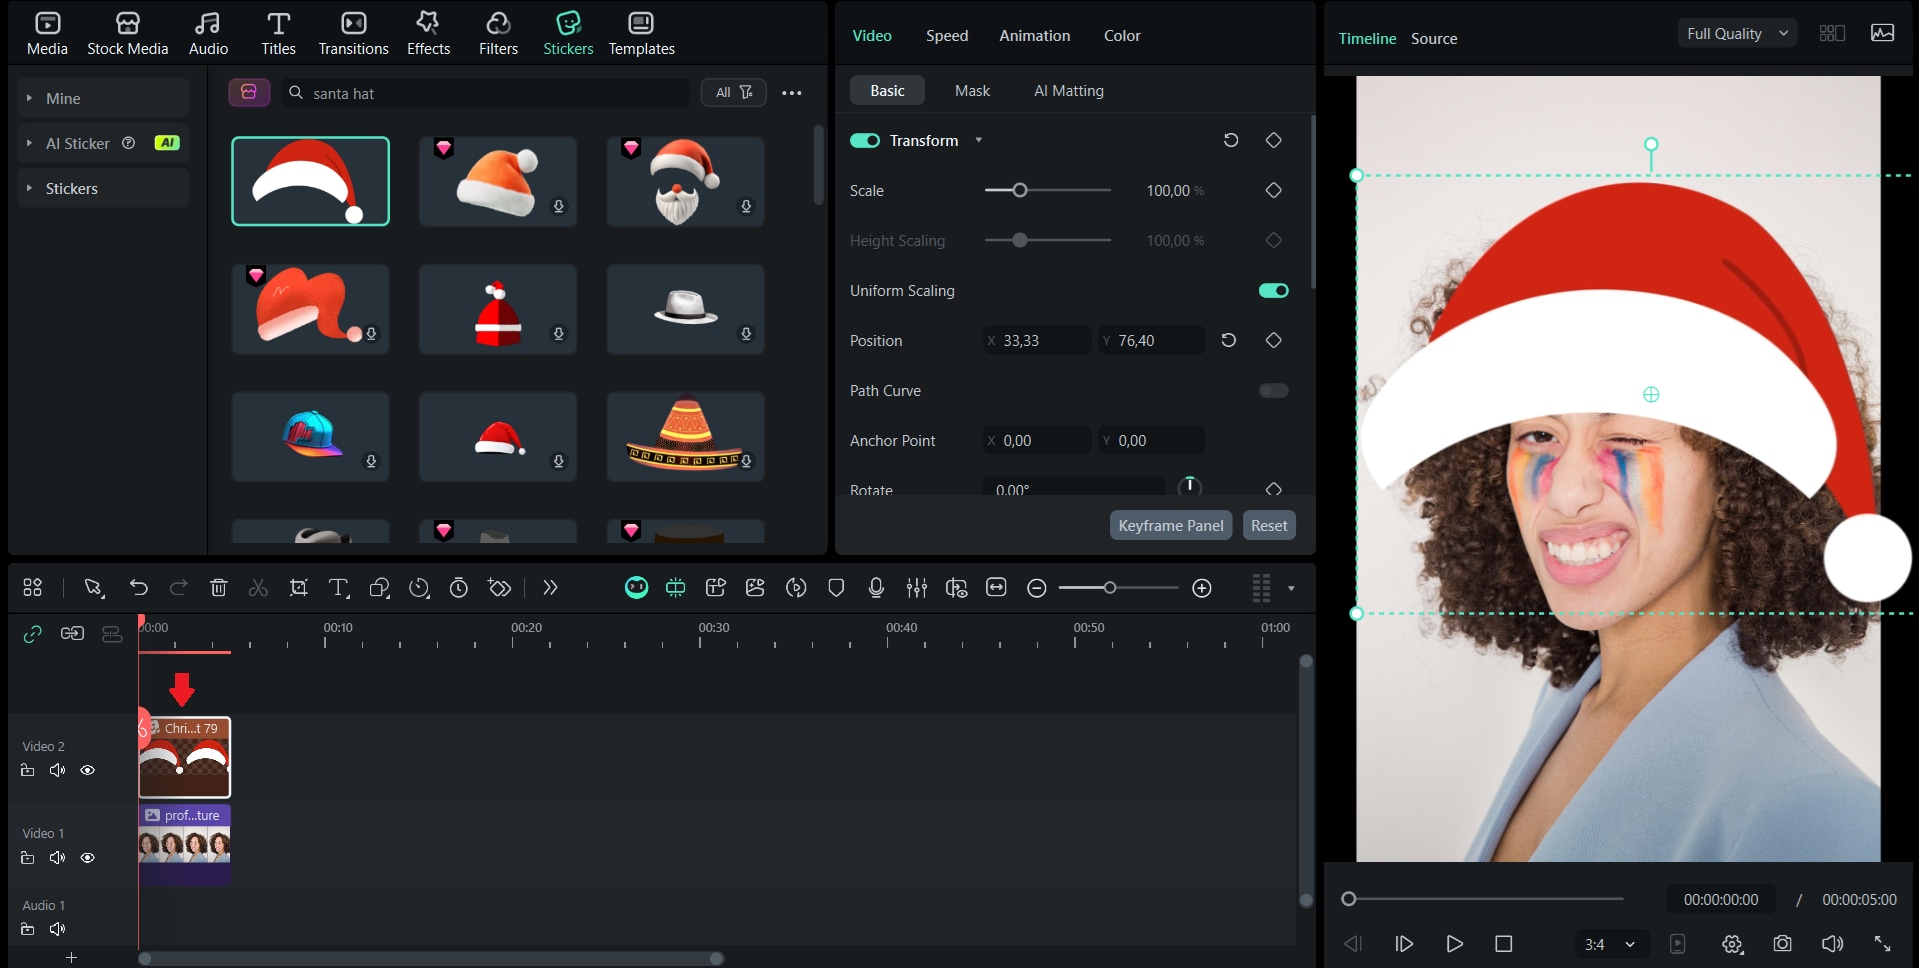Viewport: 1919px width, 968px height.
Task: Click the camera snapshot icon below preview
Action: 1782,943
